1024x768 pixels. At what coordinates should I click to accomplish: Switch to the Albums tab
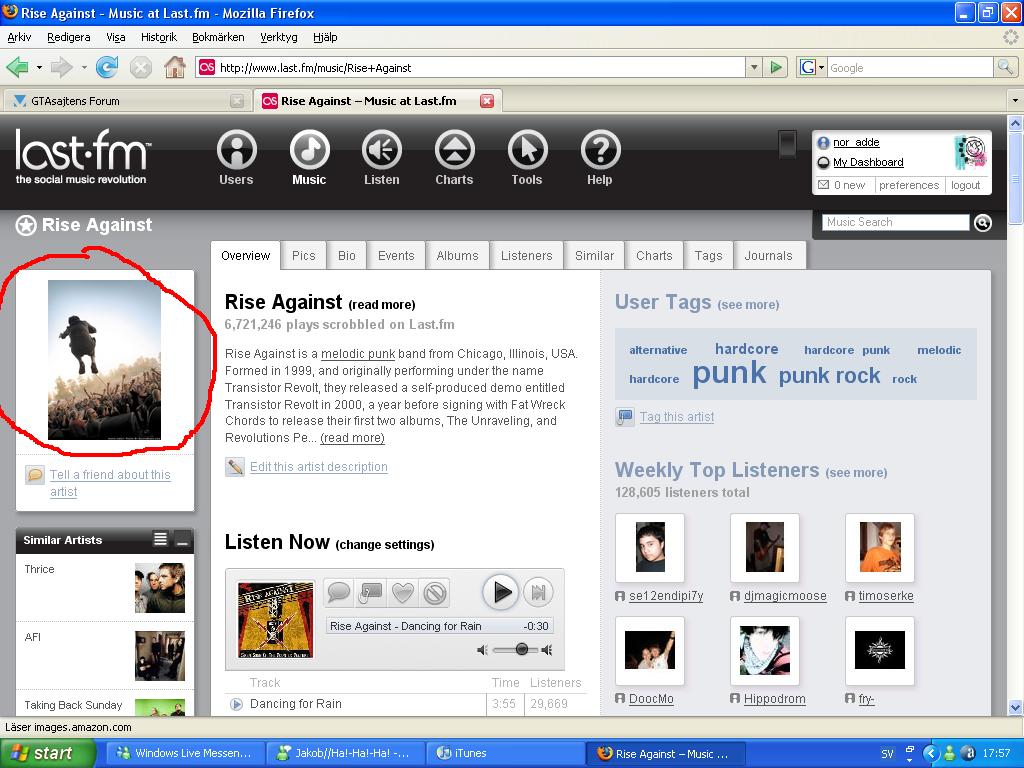pos(457,255)
